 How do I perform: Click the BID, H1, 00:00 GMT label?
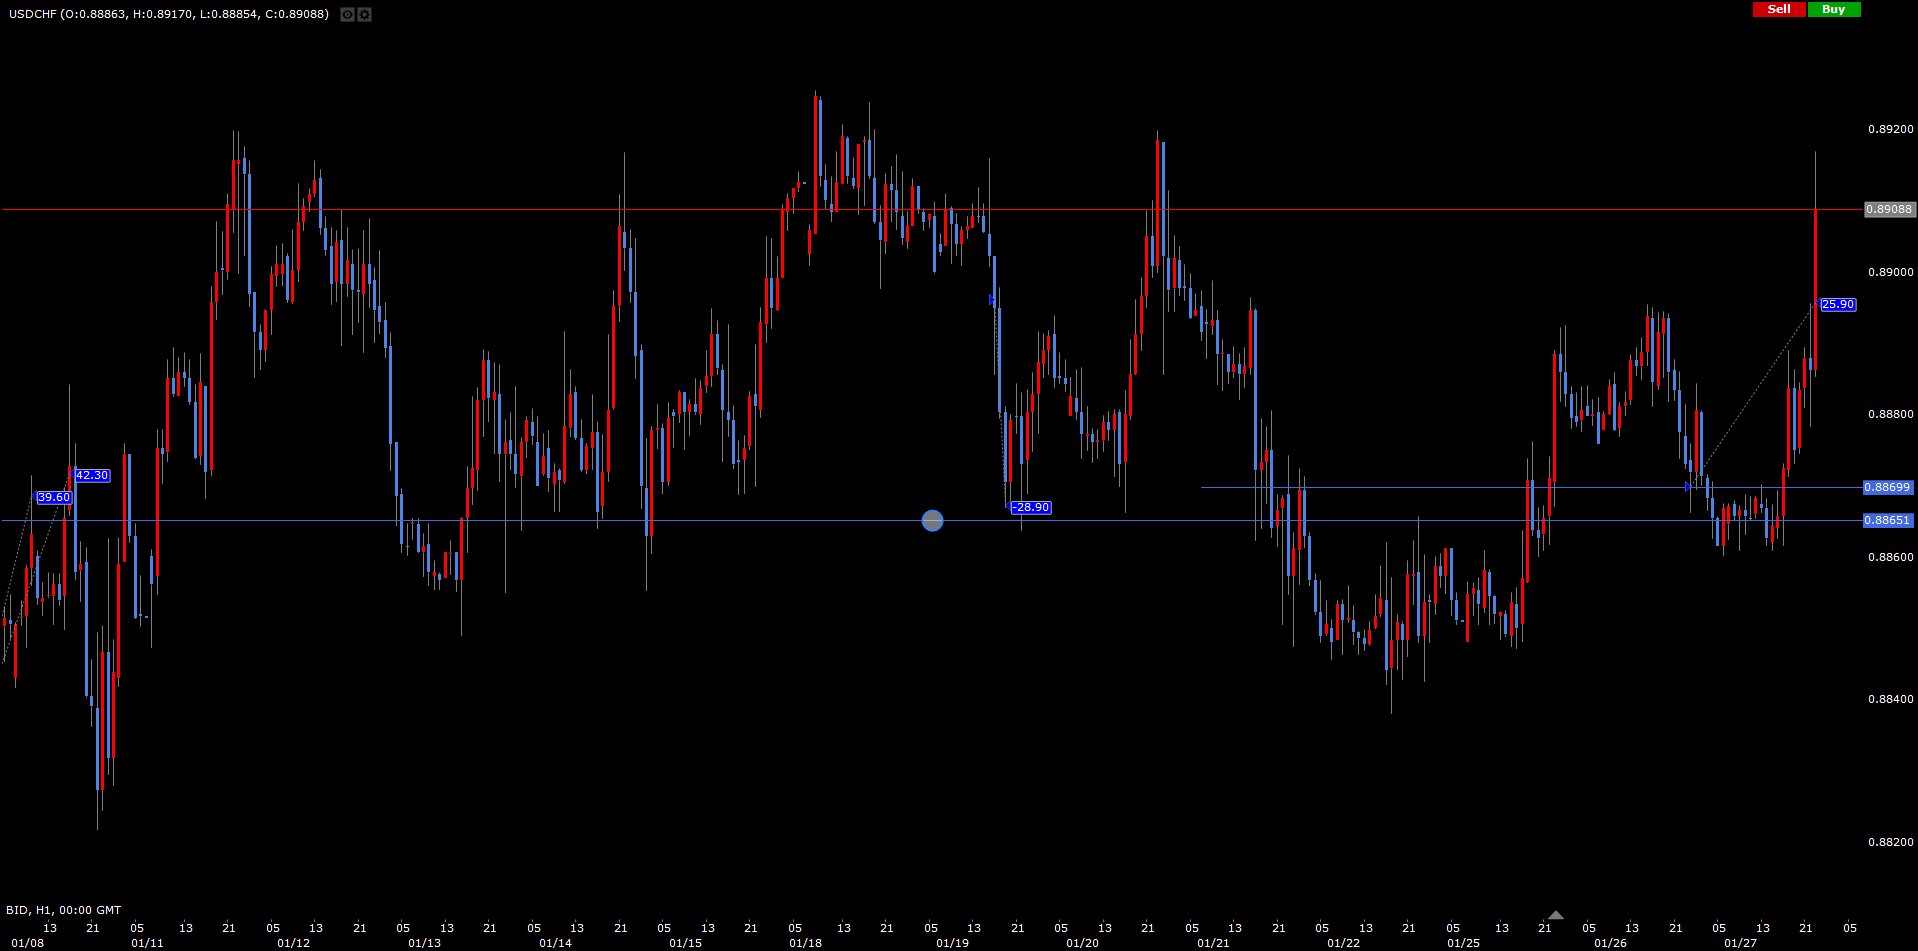point(63,910)
